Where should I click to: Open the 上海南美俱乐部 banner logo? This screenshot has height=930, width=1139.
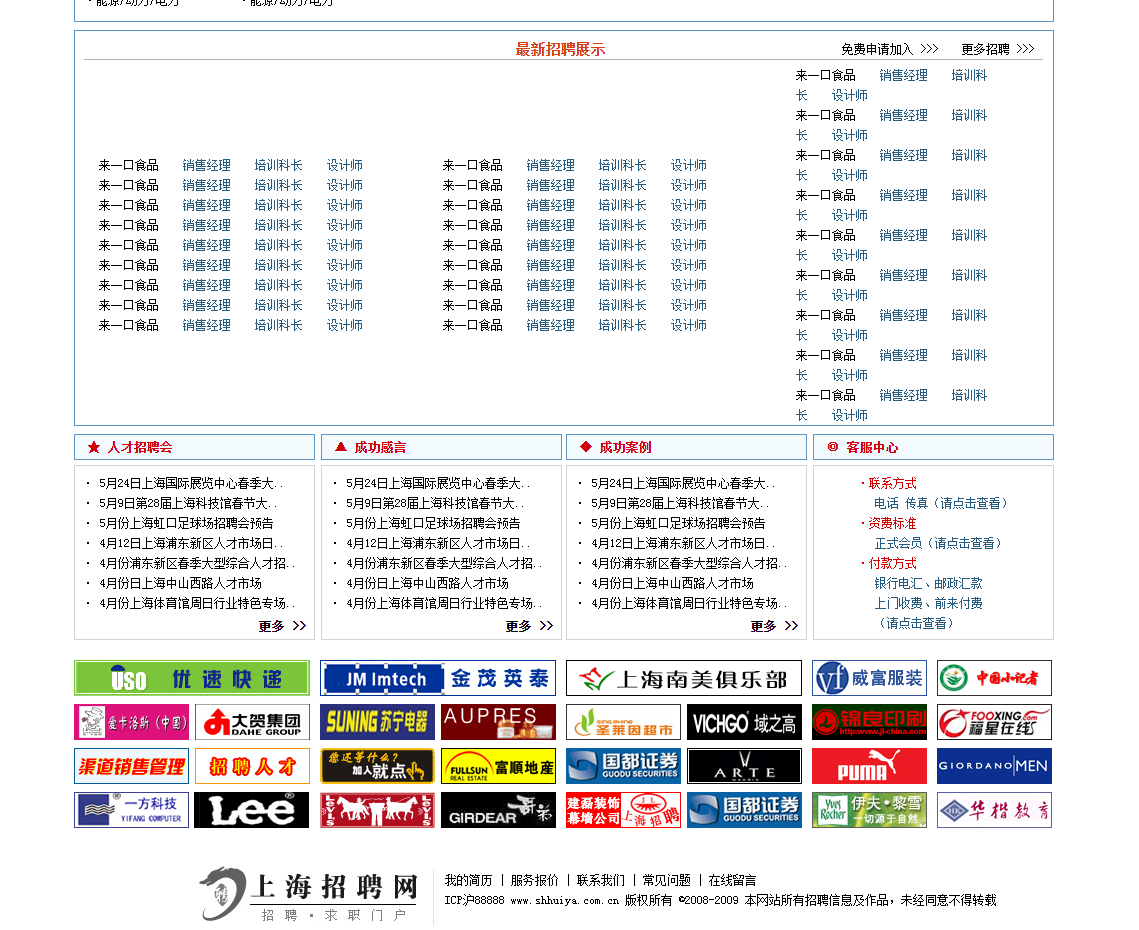pyautogui.click(x=684, y=678)
